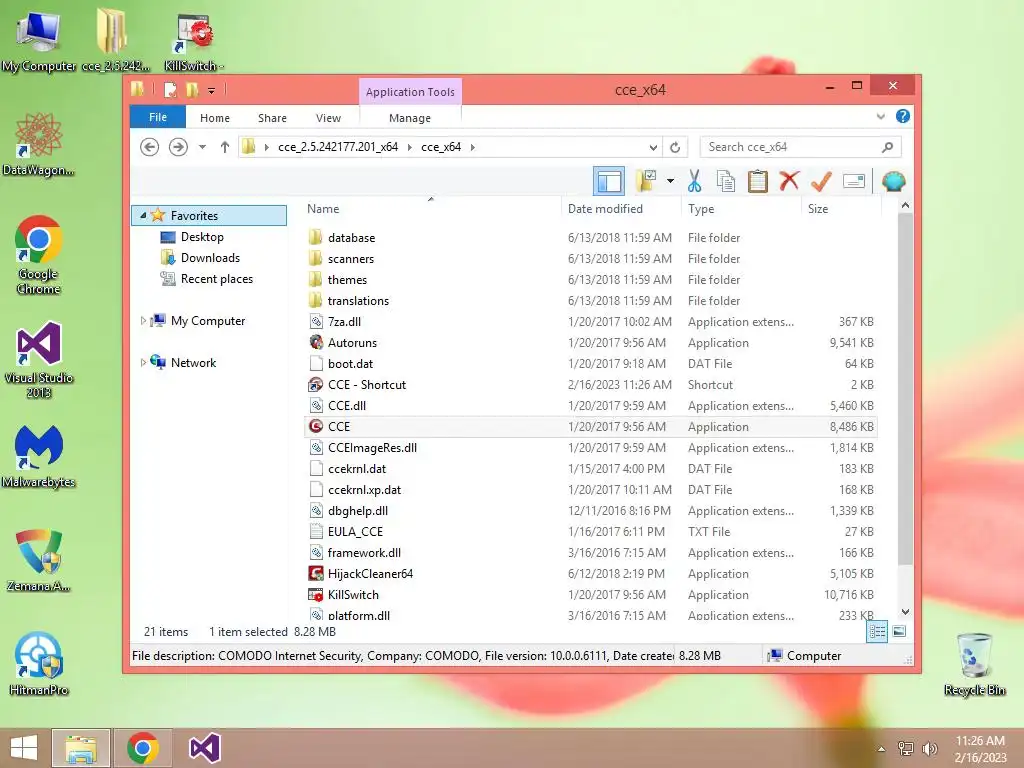This screenshot has height=768, width=1024.
Task: Click the rename card icon in toolbar
Action: click(x=854, y=181)
